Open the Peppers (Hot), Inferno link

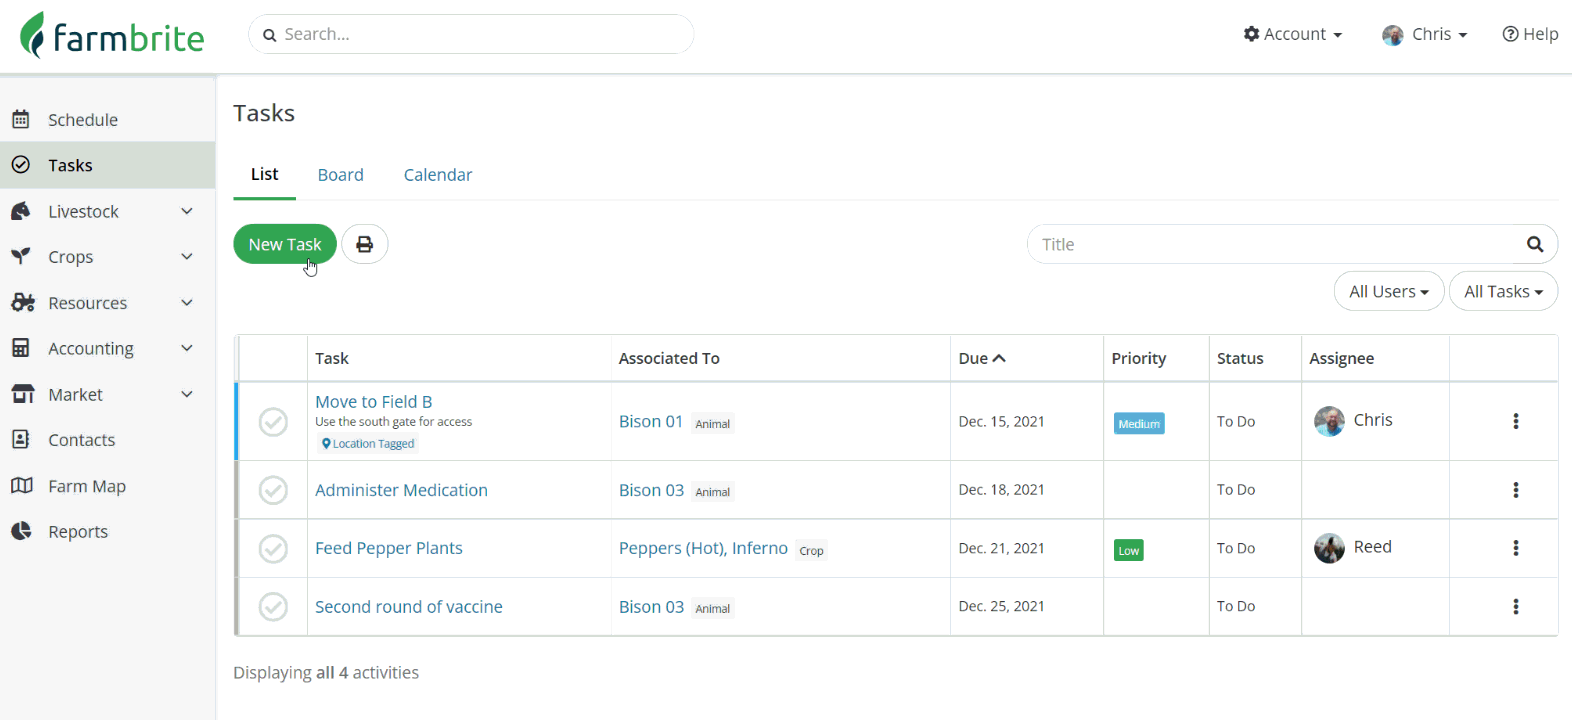[x=703, y=548]
